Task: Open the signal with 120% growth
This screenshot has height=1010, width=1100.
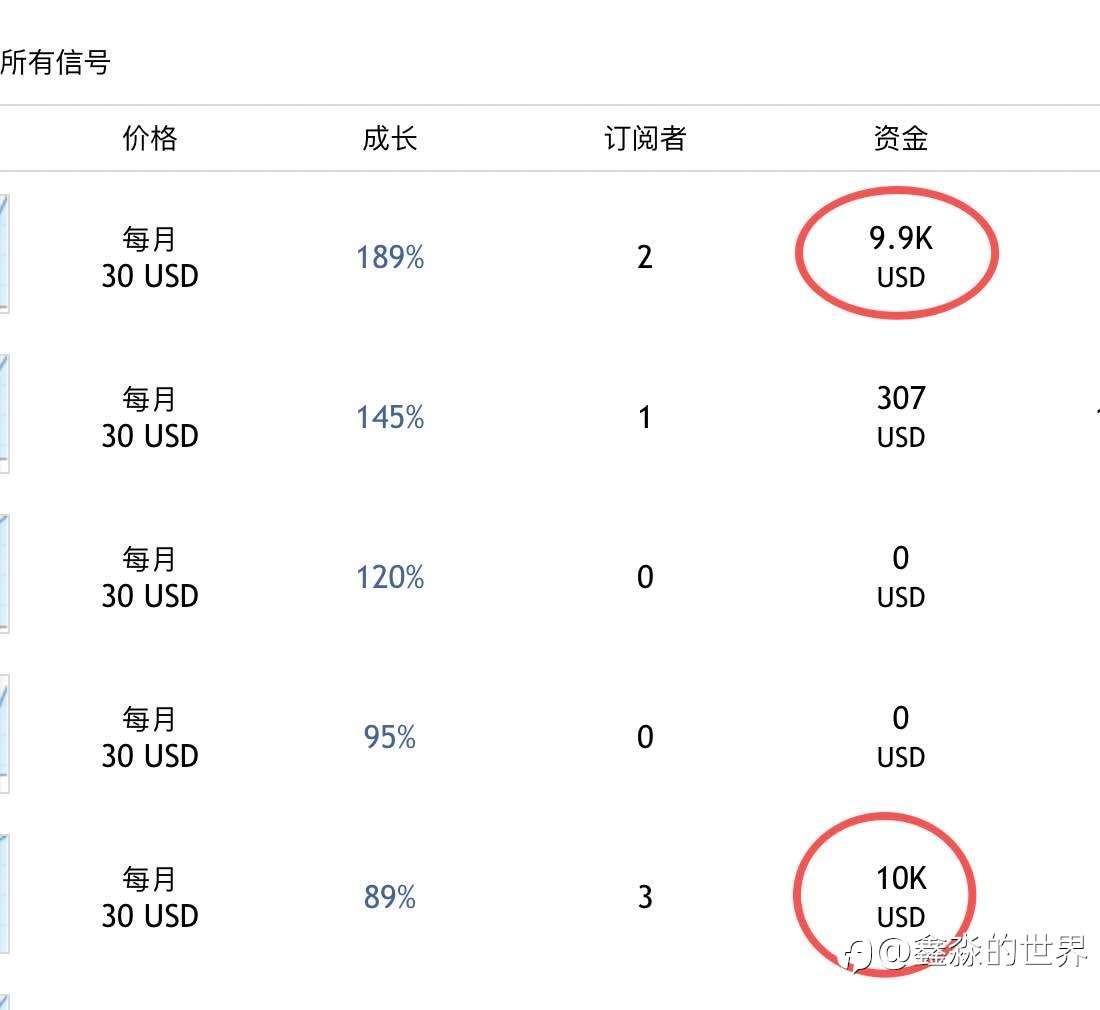Action: [x=390, y=577]
